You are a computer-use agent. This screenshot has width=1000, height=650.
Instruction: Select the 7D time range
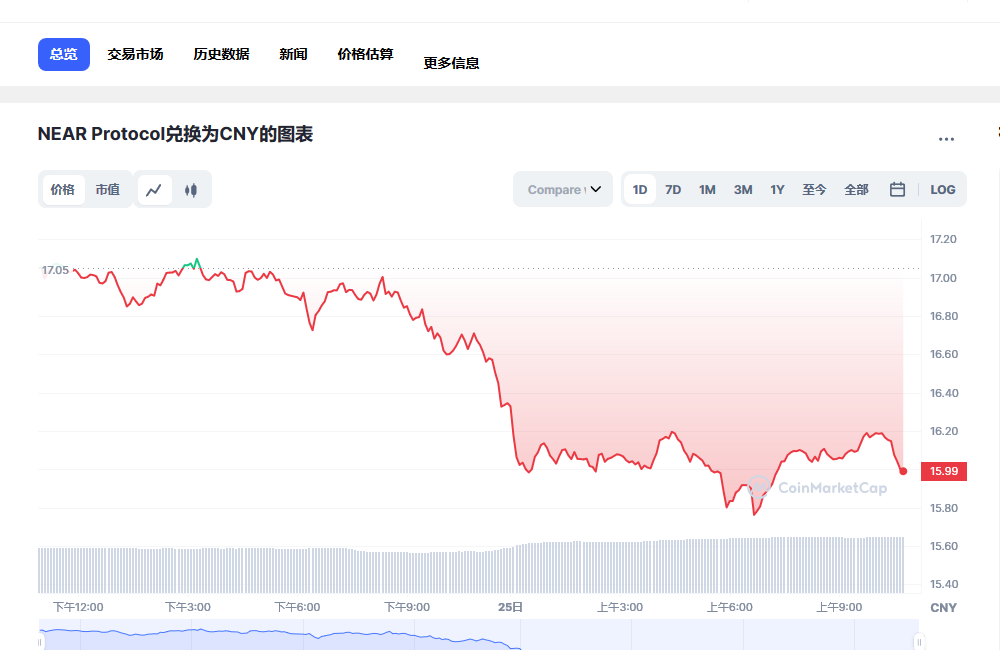[673, 189]
